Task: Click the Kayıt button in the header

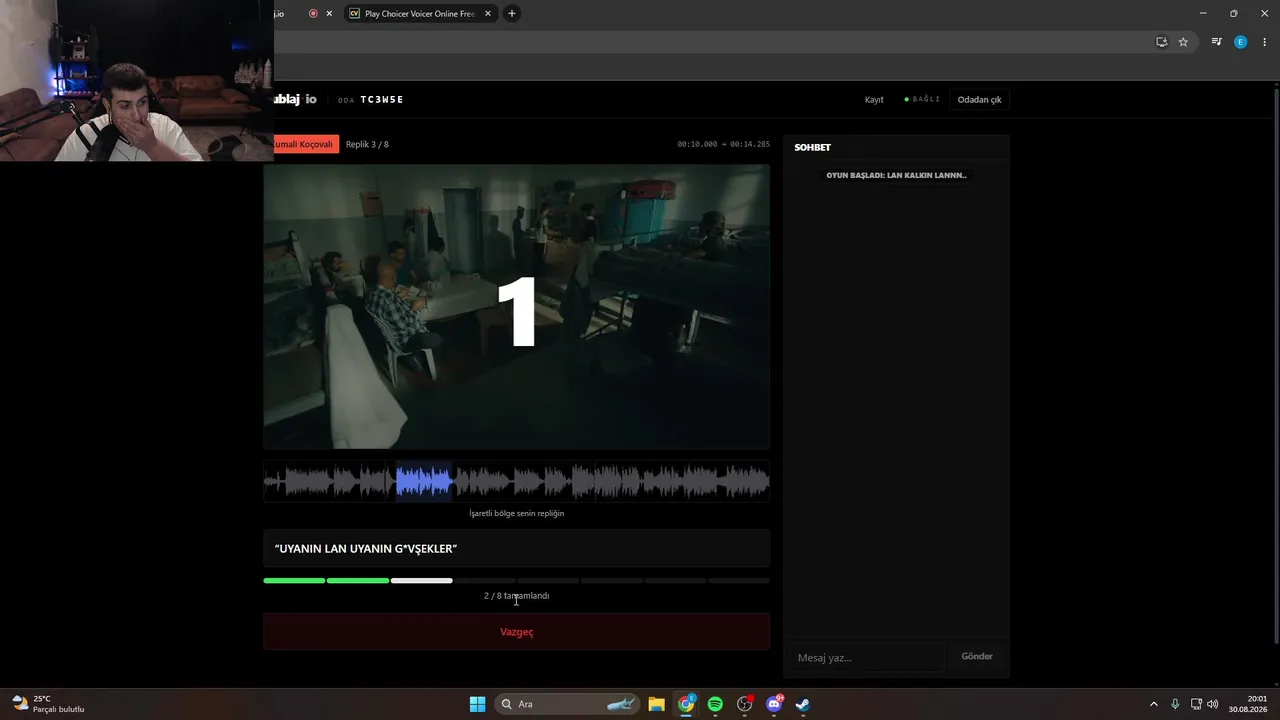Action: coord(874,100)
